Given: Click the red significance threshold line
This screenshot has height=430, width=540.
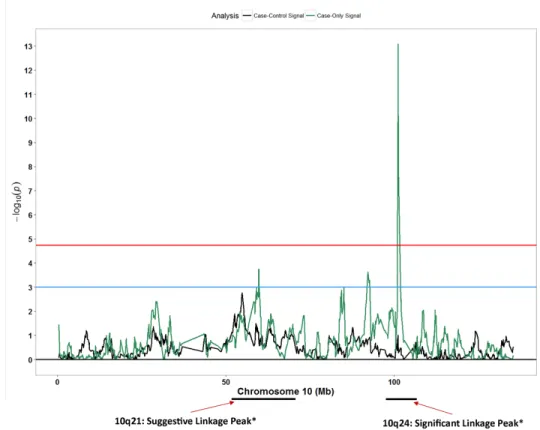Looking at the screenshot, I should coord(286,245).
